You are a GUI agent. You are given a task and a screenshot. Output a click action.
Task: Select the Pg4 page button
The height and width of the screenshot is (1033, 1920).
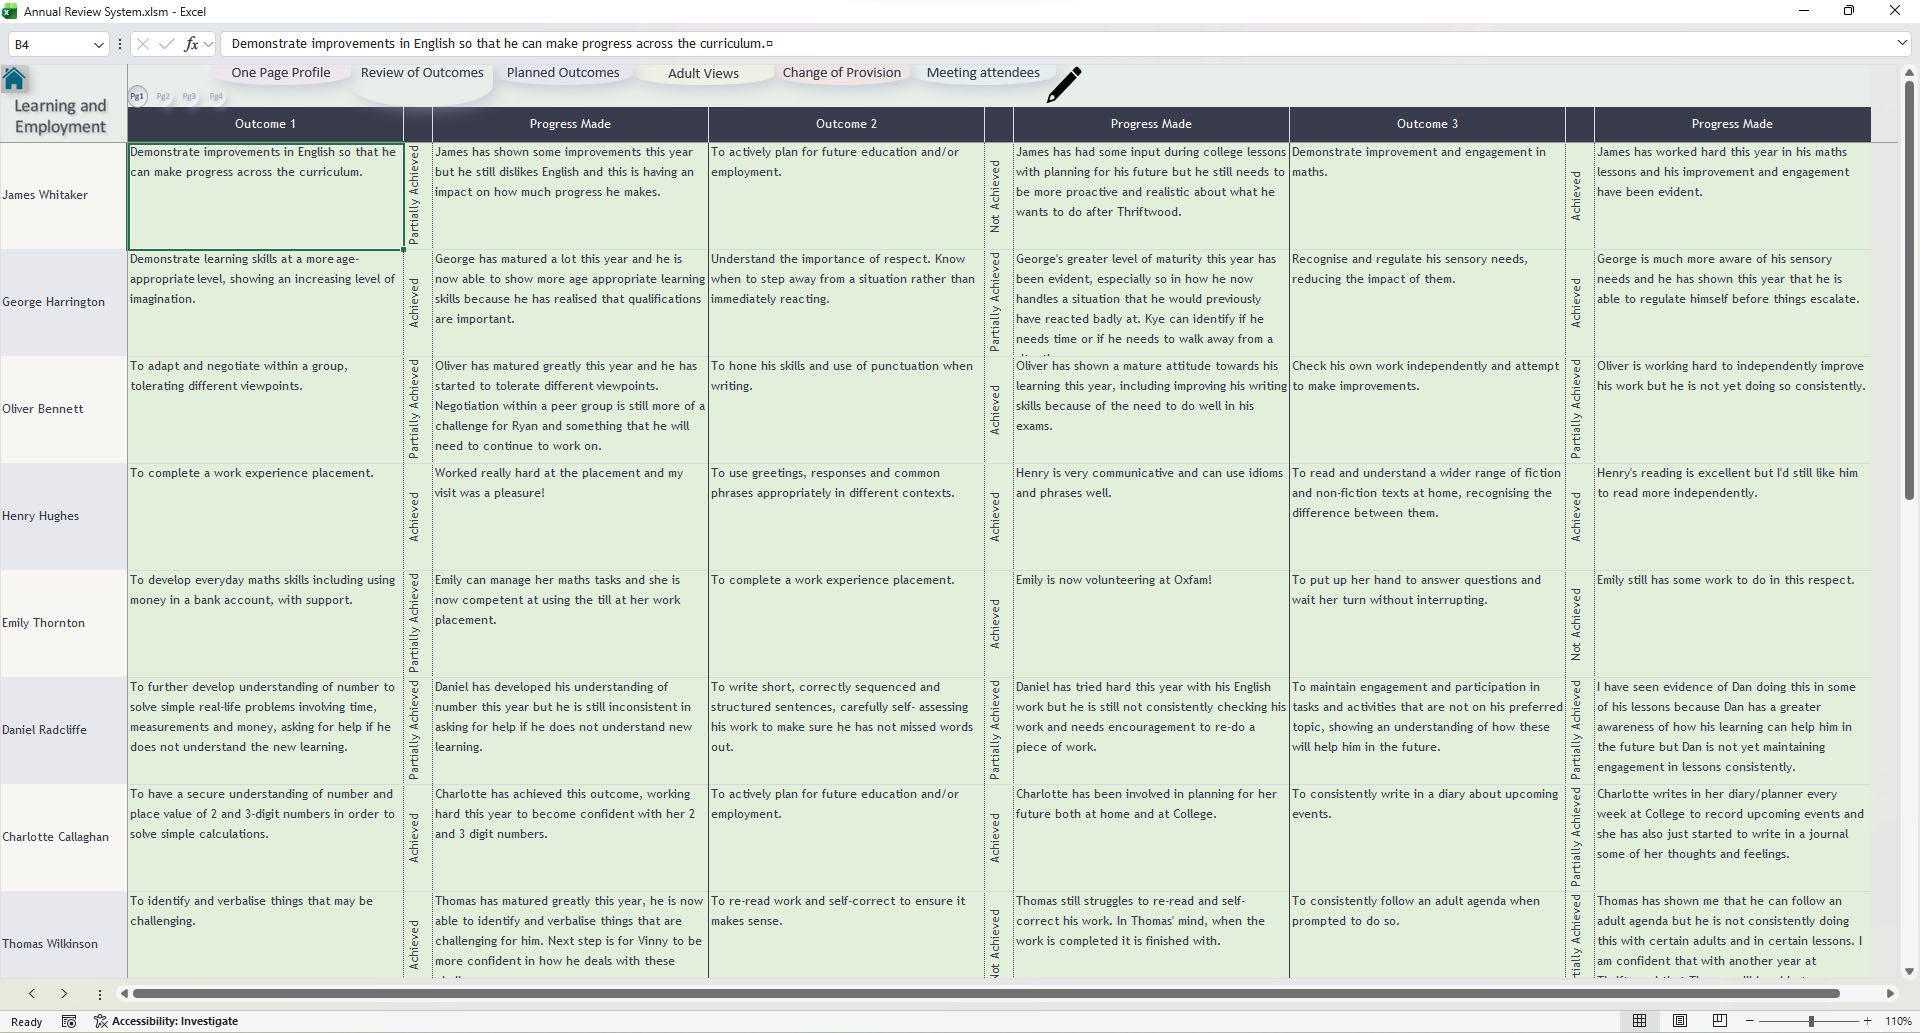[216, 96]
